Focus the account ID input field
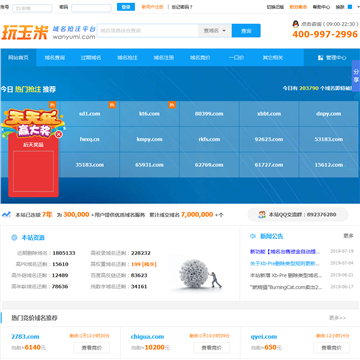 [32, 8]
